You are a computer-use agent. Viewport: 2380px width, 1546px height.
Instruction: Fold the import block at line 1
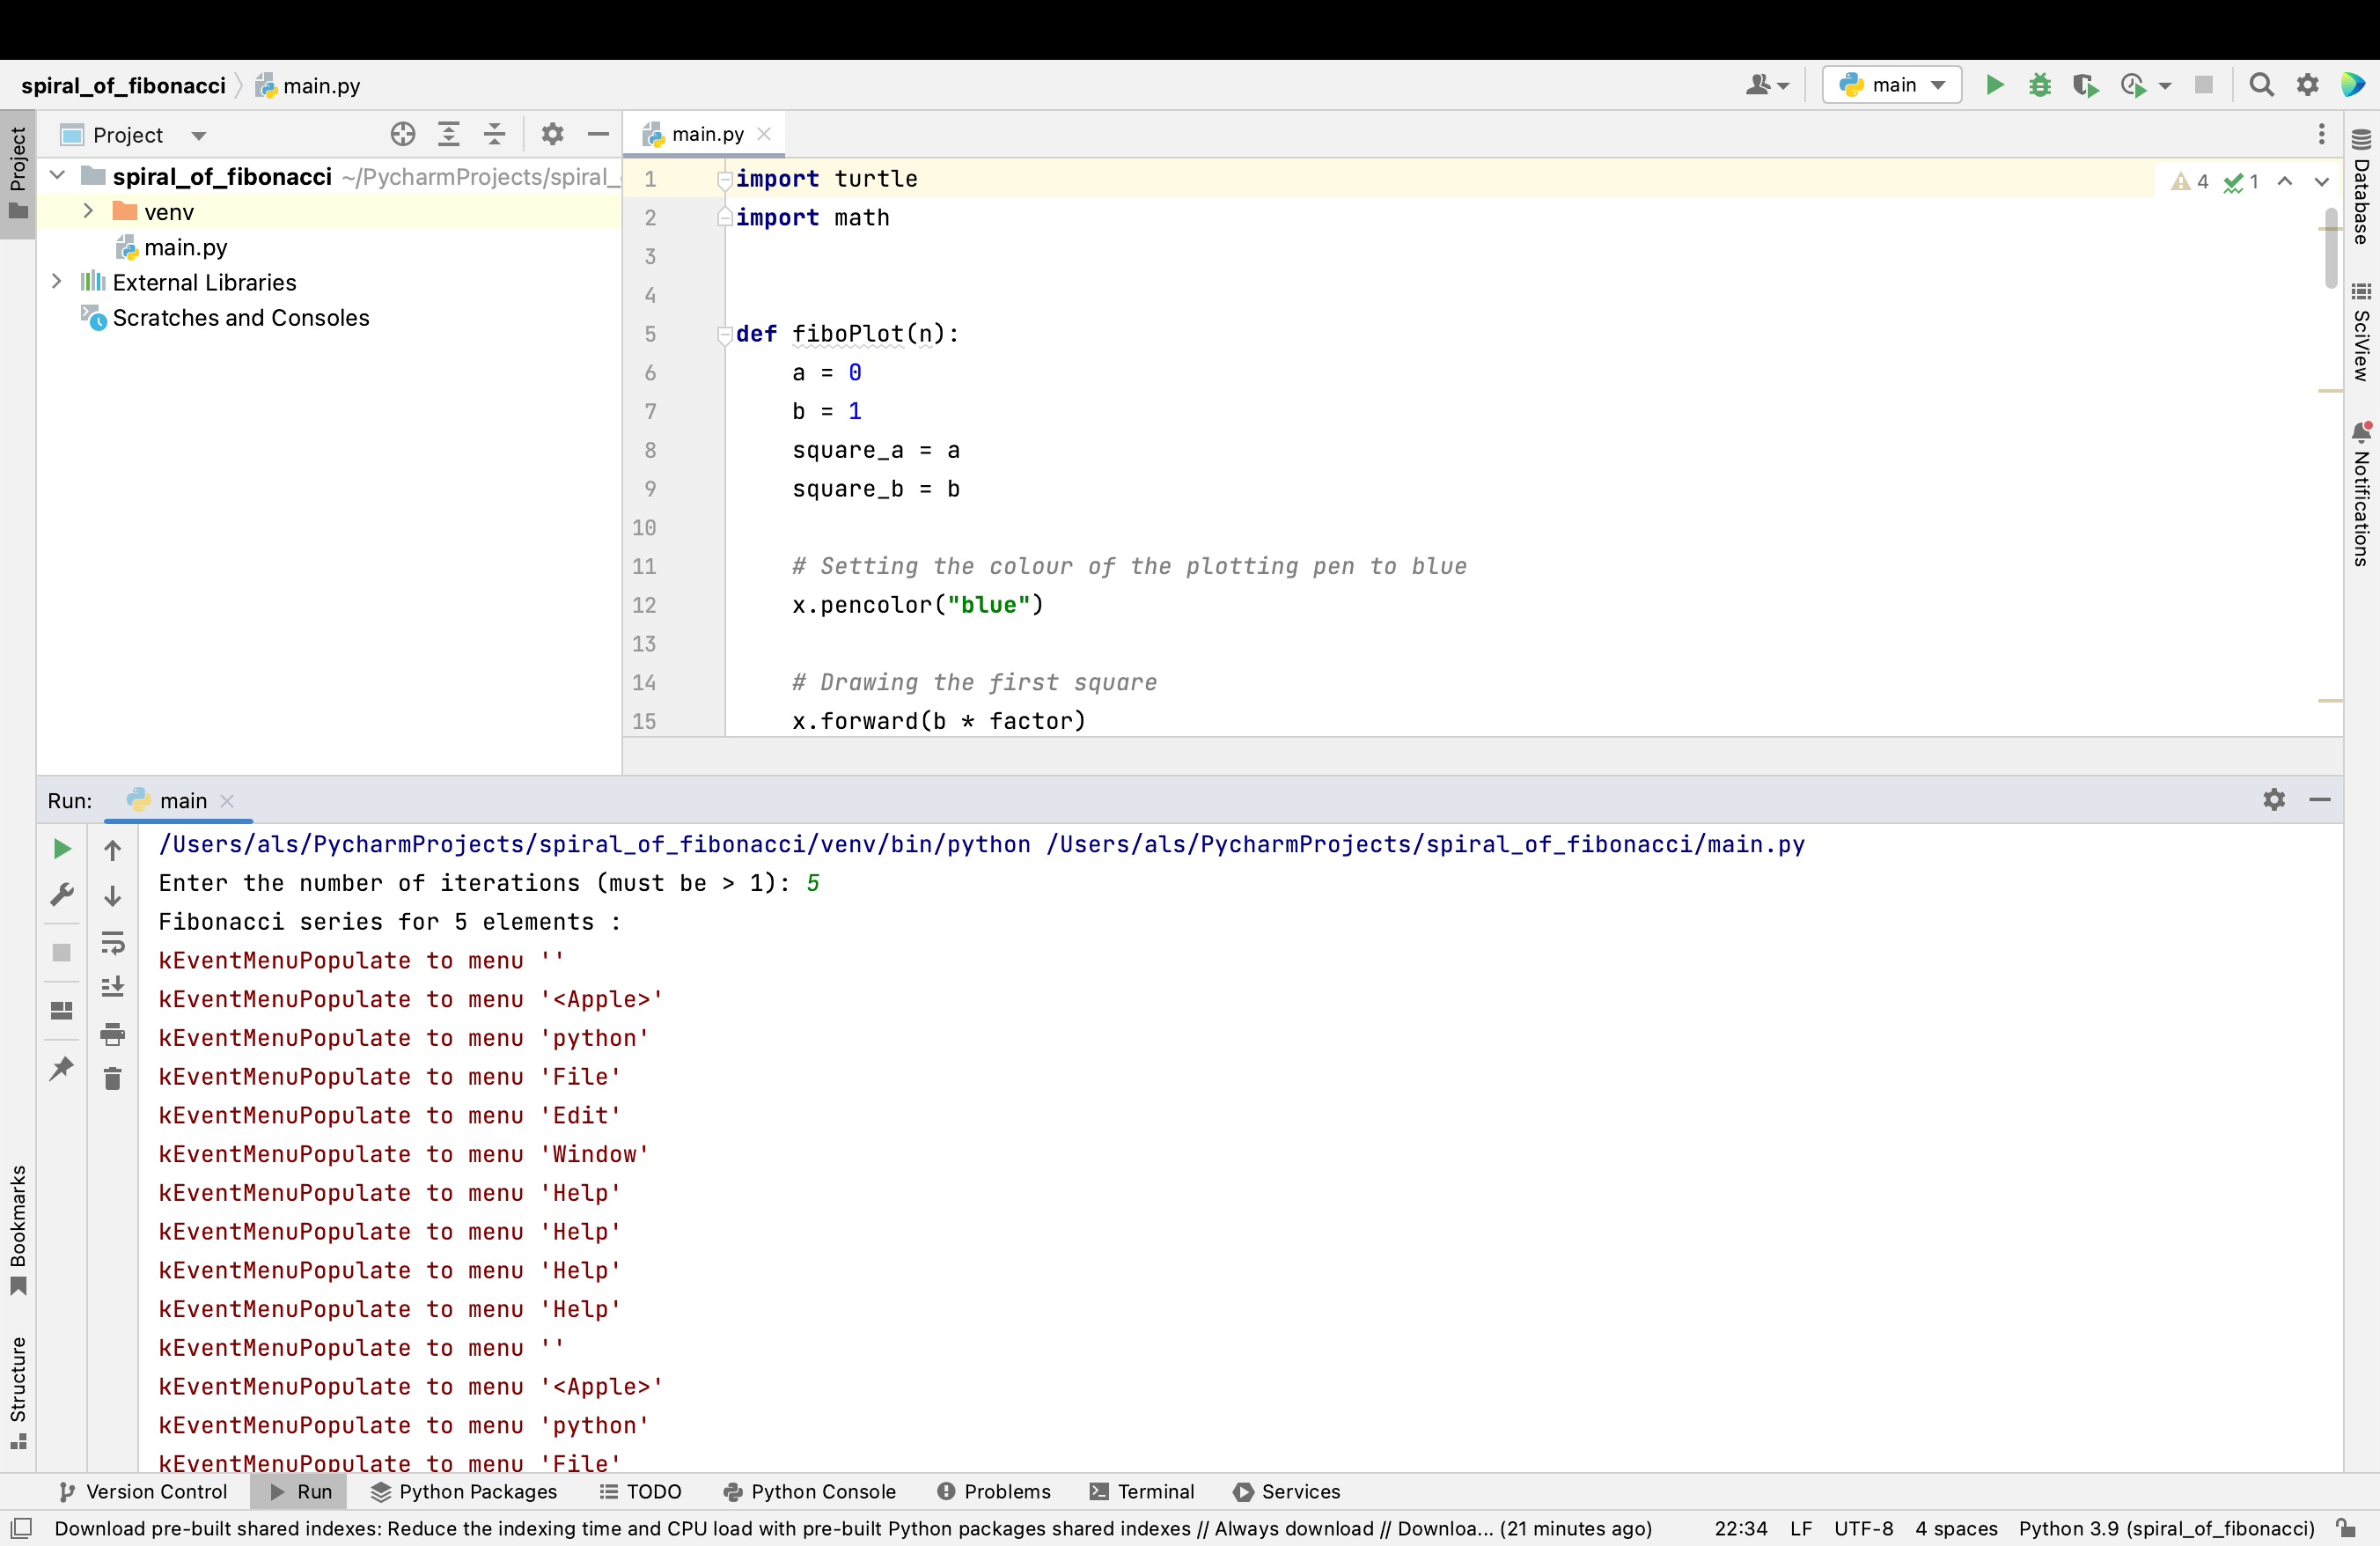(x=725, y=180)
